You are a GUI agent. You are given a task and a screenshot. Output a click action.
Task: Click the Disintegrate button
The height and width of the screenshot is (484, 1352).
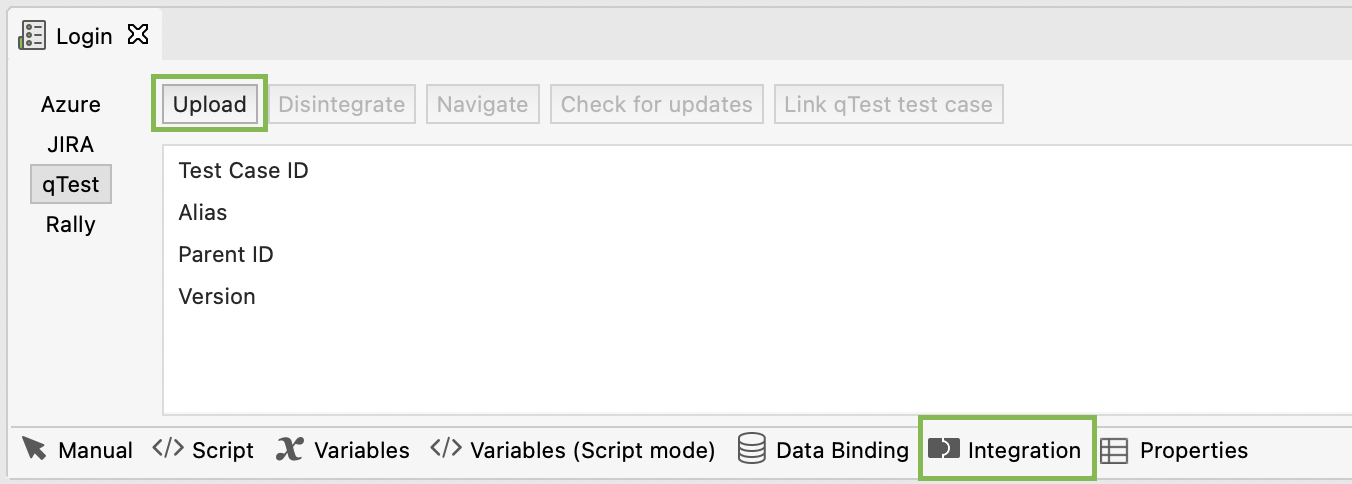(x=341, y=104)
